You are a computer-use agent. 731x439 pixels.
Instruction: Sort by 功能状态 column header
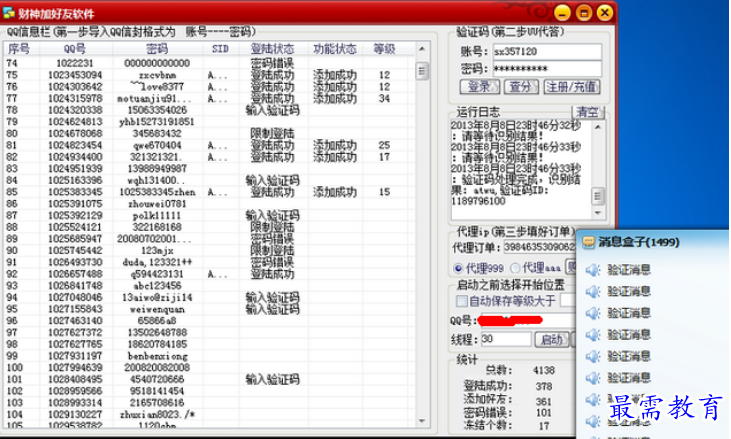tap(335, 48)
